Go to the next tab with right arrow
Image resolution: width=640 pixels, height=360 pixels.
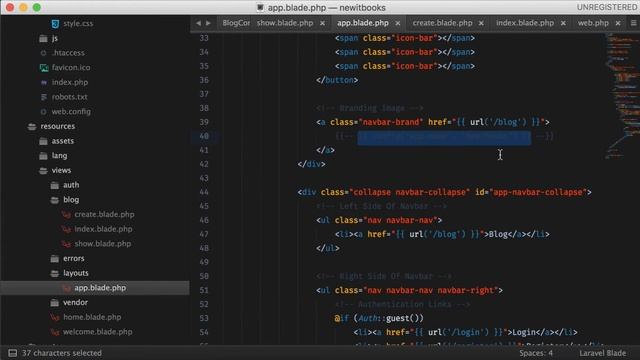coord(208,23)
